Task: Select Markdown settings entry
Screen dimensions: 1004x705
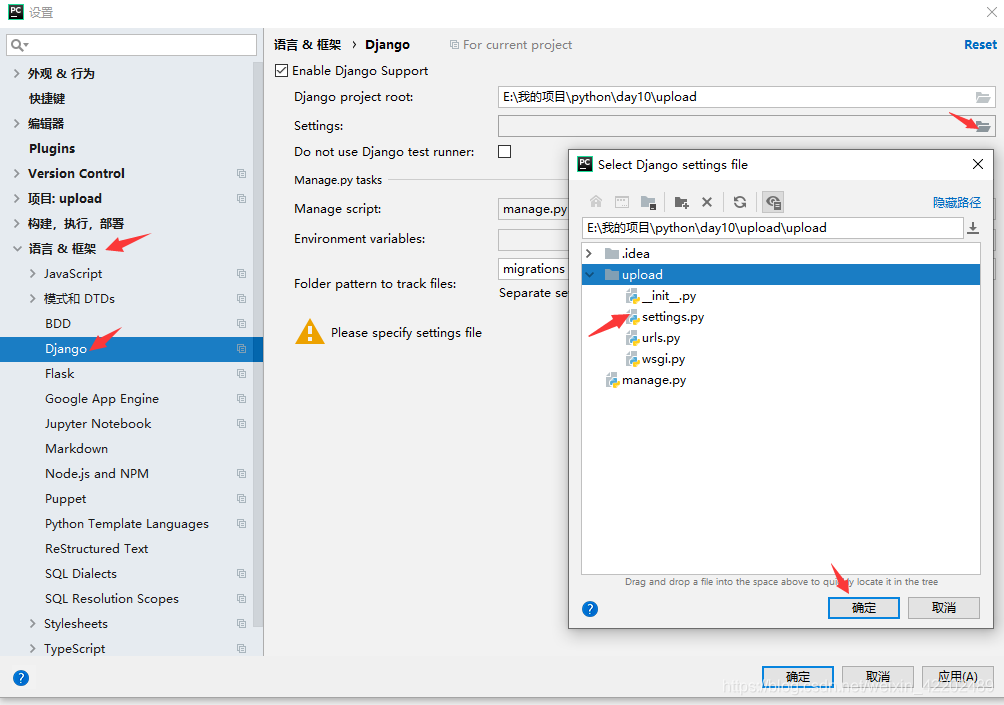Action: tap(76, 448)
